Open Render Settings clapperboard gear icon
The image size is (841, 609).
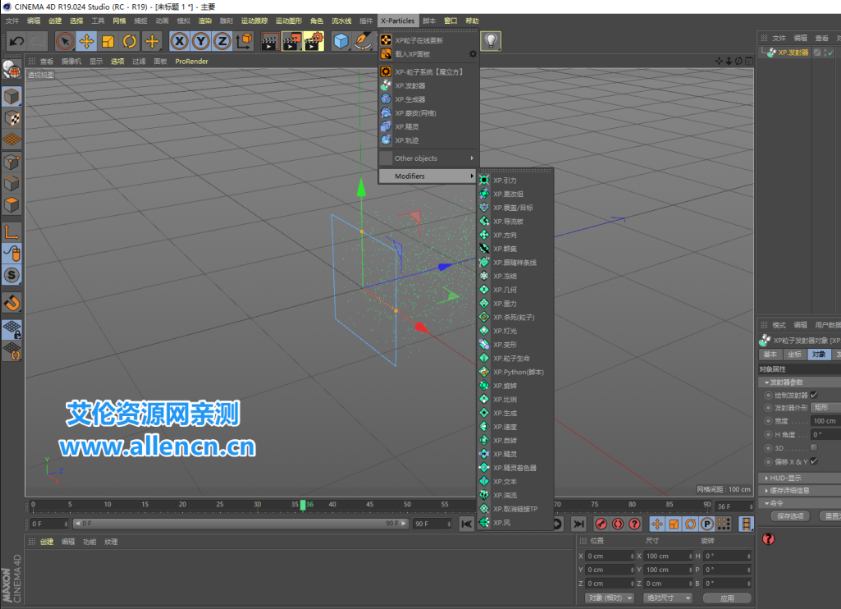click(x=313, y=41)
